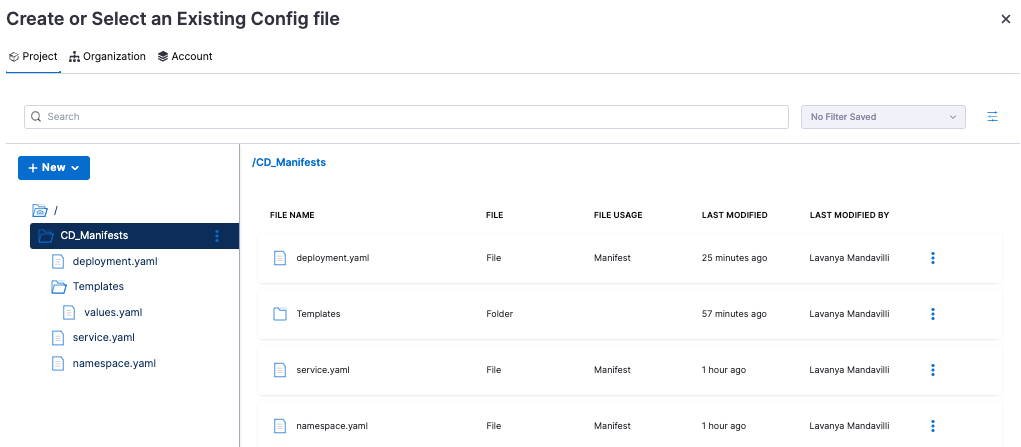The image size is (1021, 447).
Task: Open options menu for namespace.yaml row
Action: click(x=932, y=426)
